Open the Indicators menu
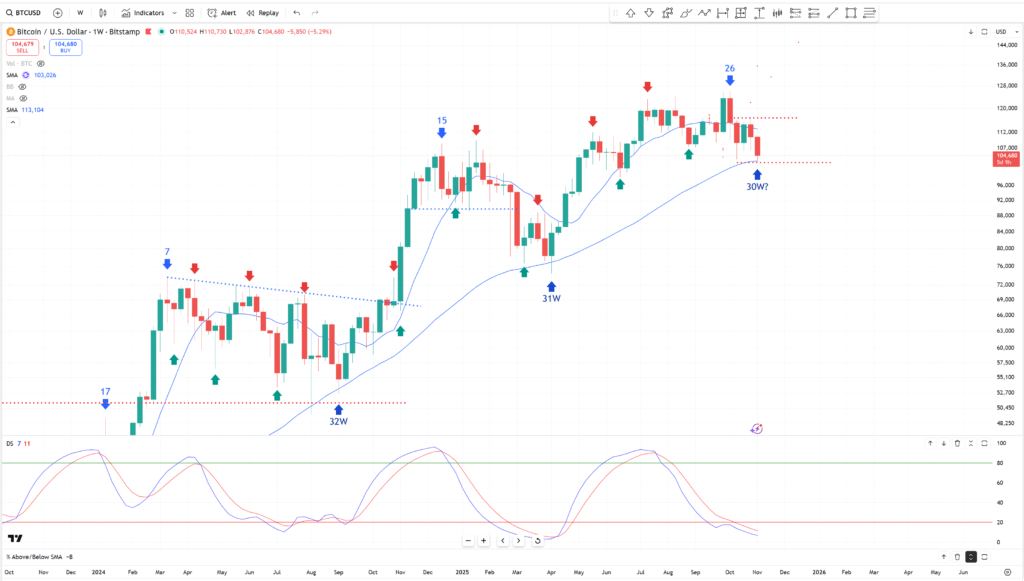This screenshot has width=1024, height=581. click(143, 13)
